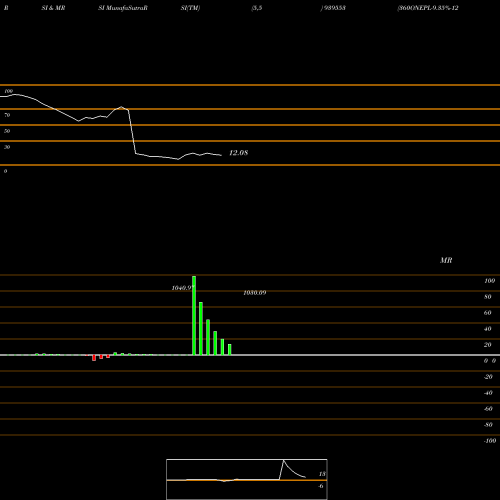The height and width of the screenshot is (500, 500).
Task: Click the header text 'SI & MR'
Action: [53, 8]
